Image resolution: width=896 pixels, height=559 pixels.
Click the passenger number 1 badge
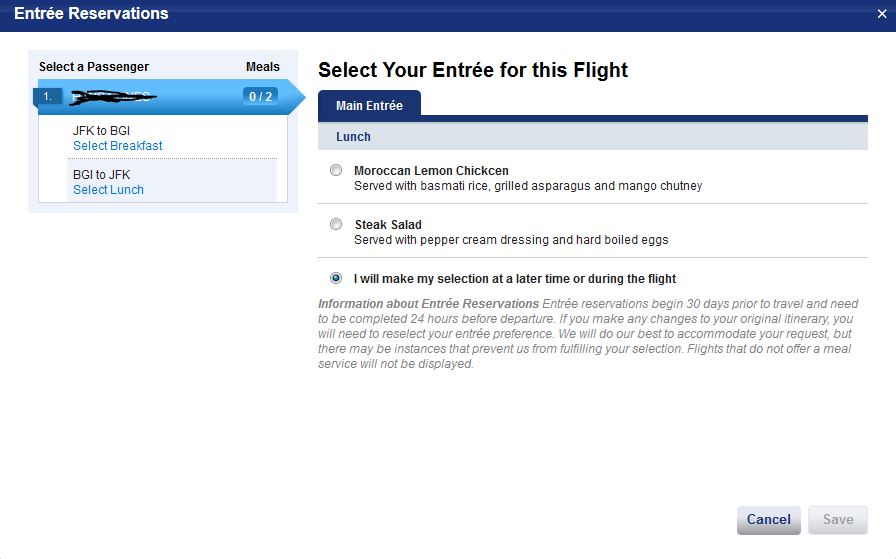coord(49,97)
